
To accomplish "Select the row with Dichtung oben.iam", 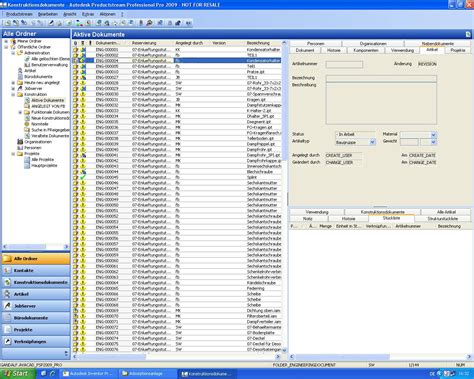I will [x=177, y=311].
